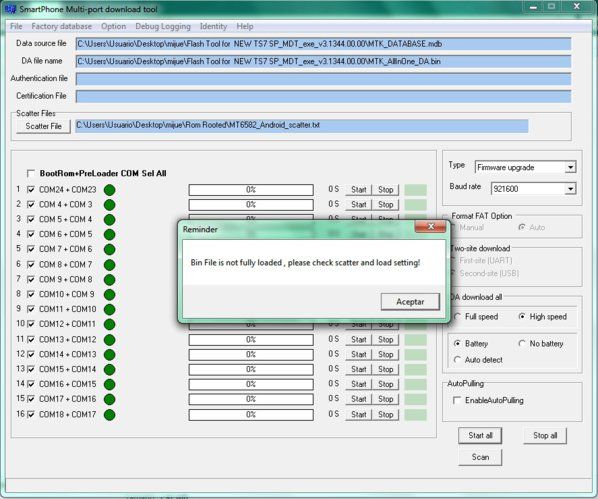Image resolution: width=598 pixels, height=499 pixels.
Task: Open the Option menu
Action: (x=113, y=26)
